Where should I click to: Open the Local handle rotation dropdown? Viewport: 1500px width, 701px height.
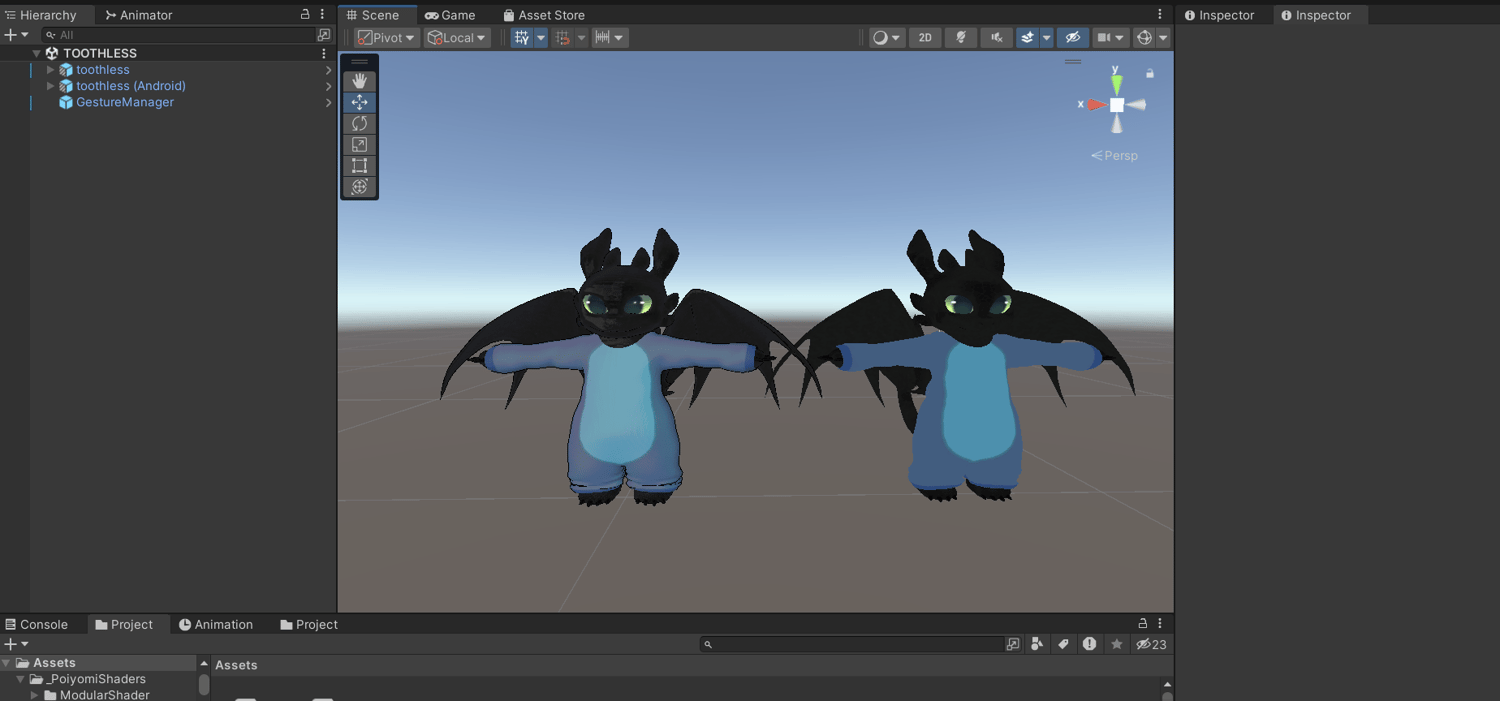tap(457, 38)
